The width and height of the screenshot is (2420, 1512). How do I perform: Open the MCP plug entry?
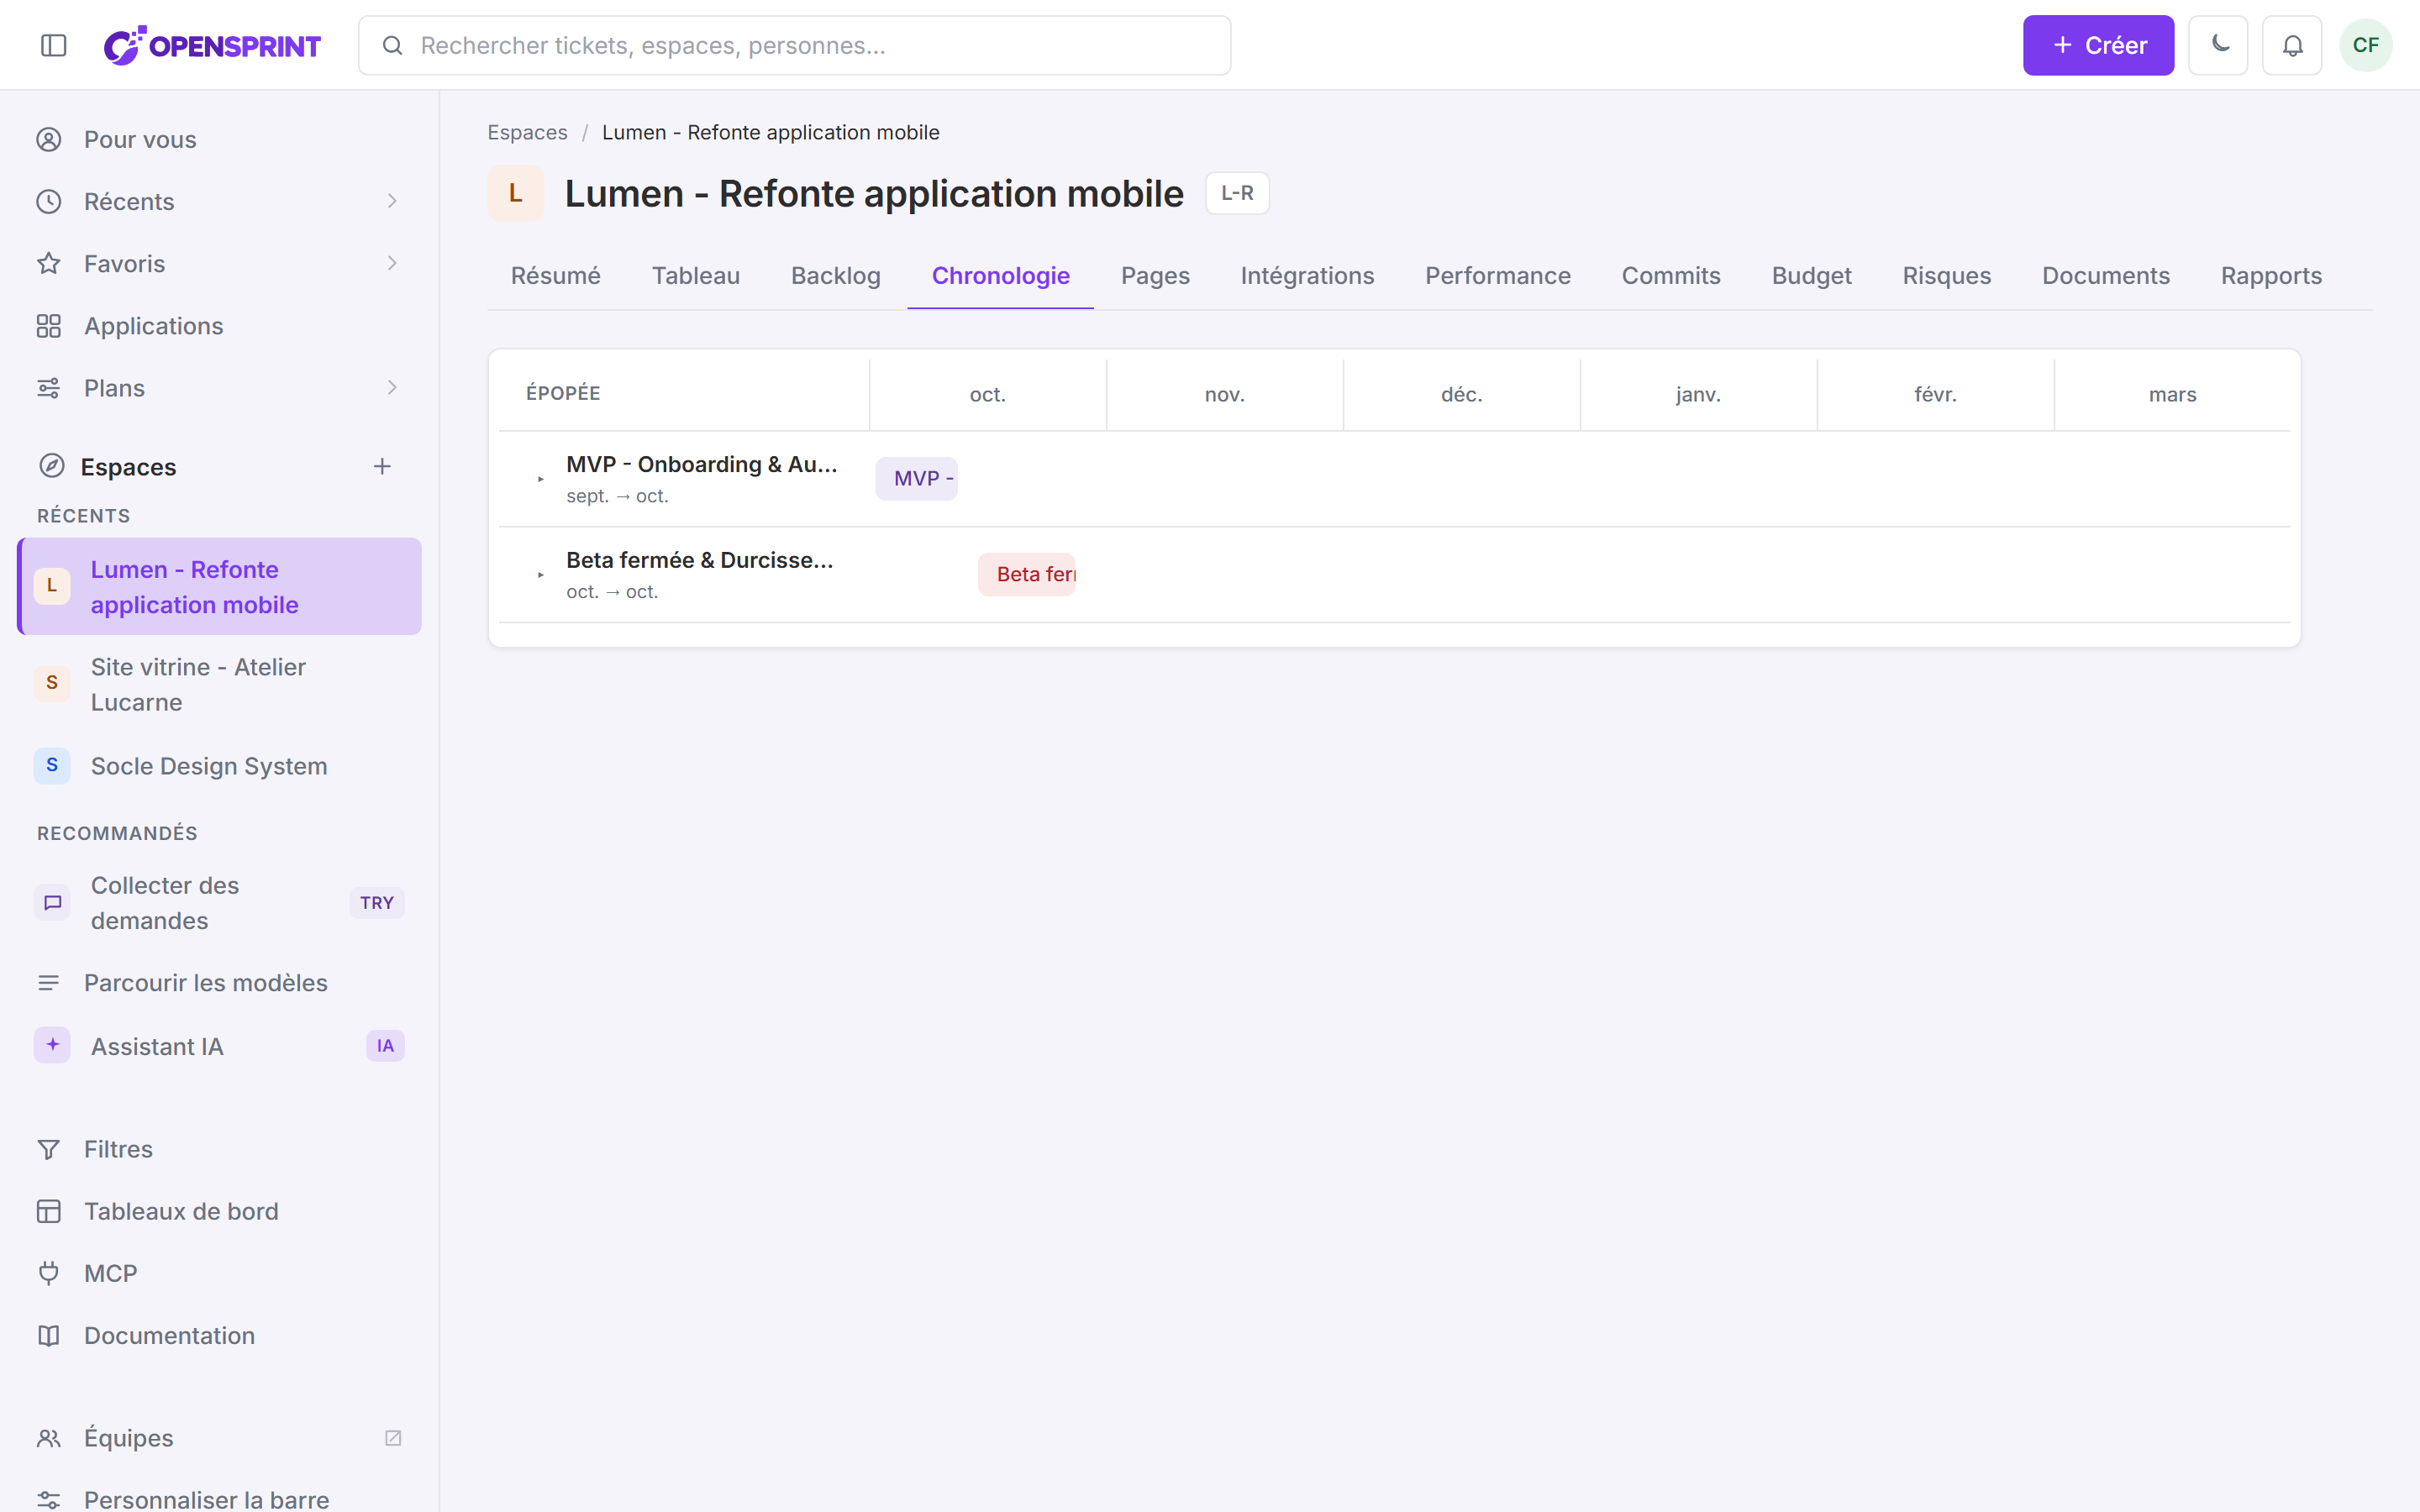point(219,1273)
